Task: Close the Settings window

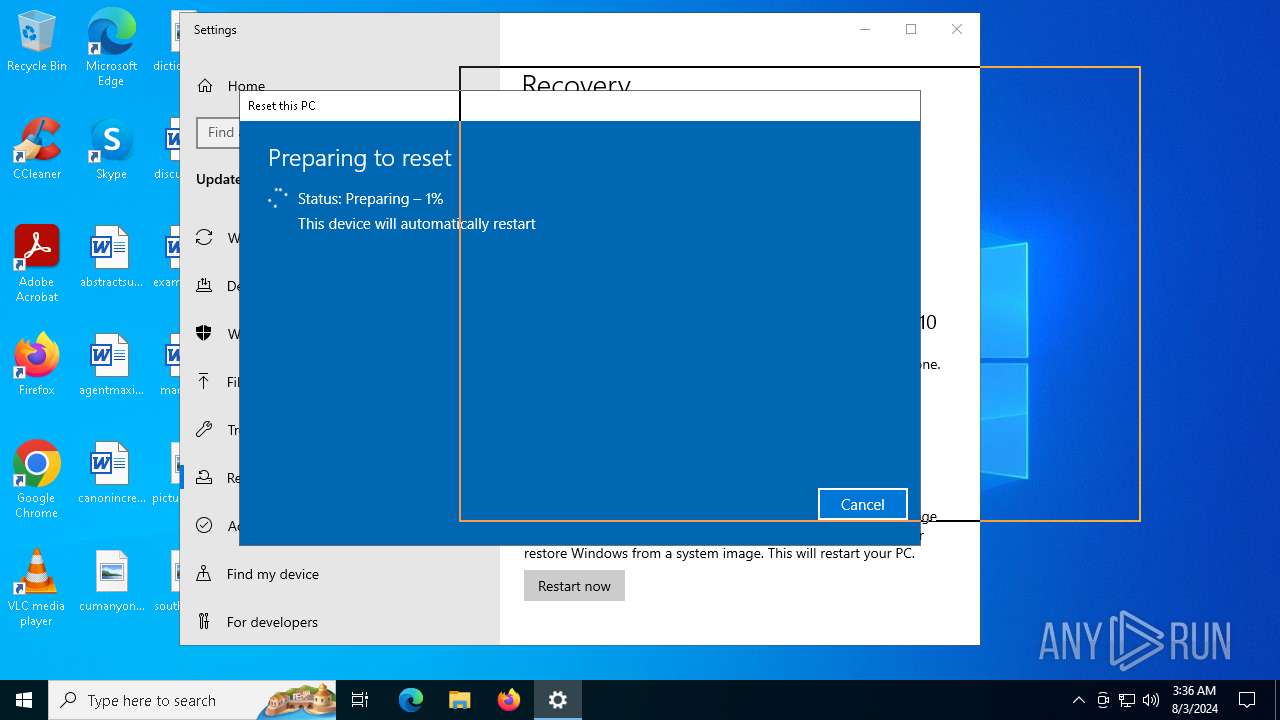Action: [957, 29]
